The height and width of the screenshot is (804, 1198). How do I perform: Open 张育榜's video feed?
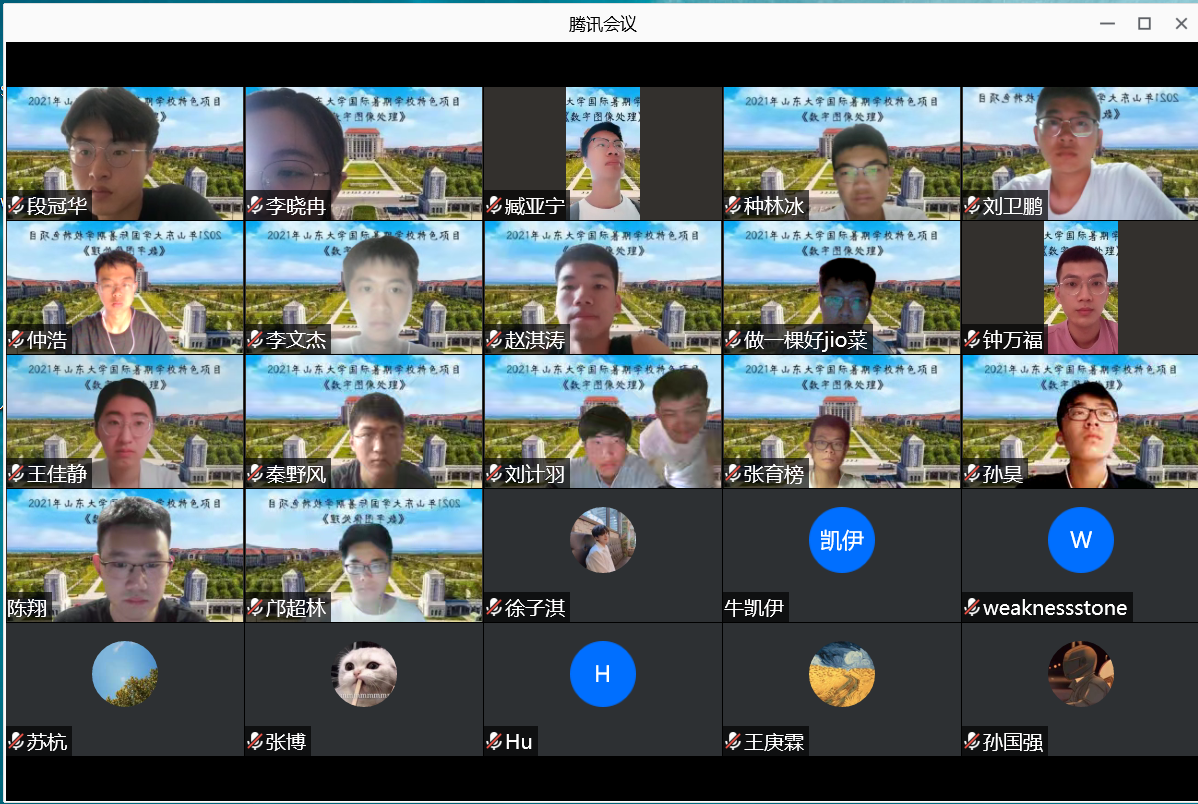(x=842, y=421)
